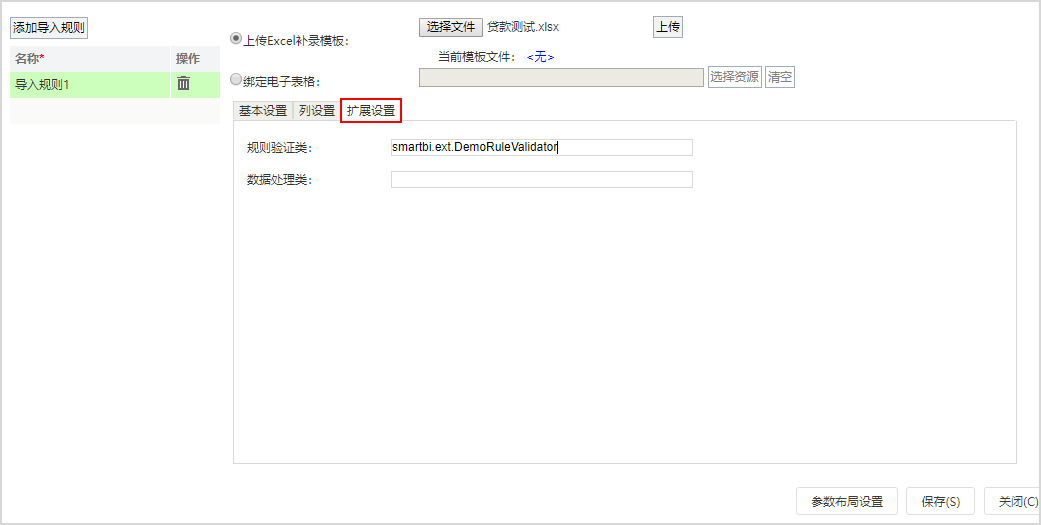Open the <无> current template link
The height and width of the screenshot is (525, 1041).
540,57
